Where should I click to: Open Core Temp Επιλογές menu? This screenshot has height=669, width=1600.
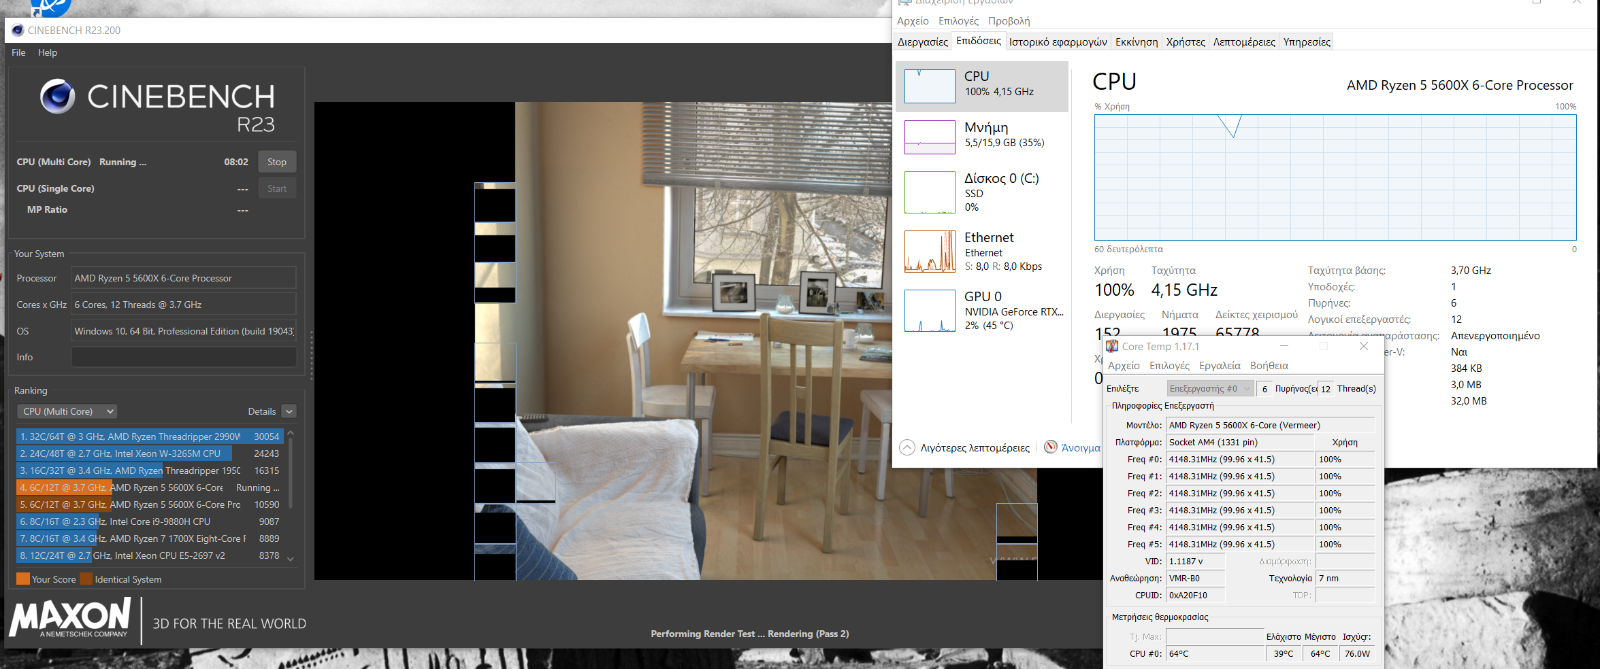[1170, 366]
